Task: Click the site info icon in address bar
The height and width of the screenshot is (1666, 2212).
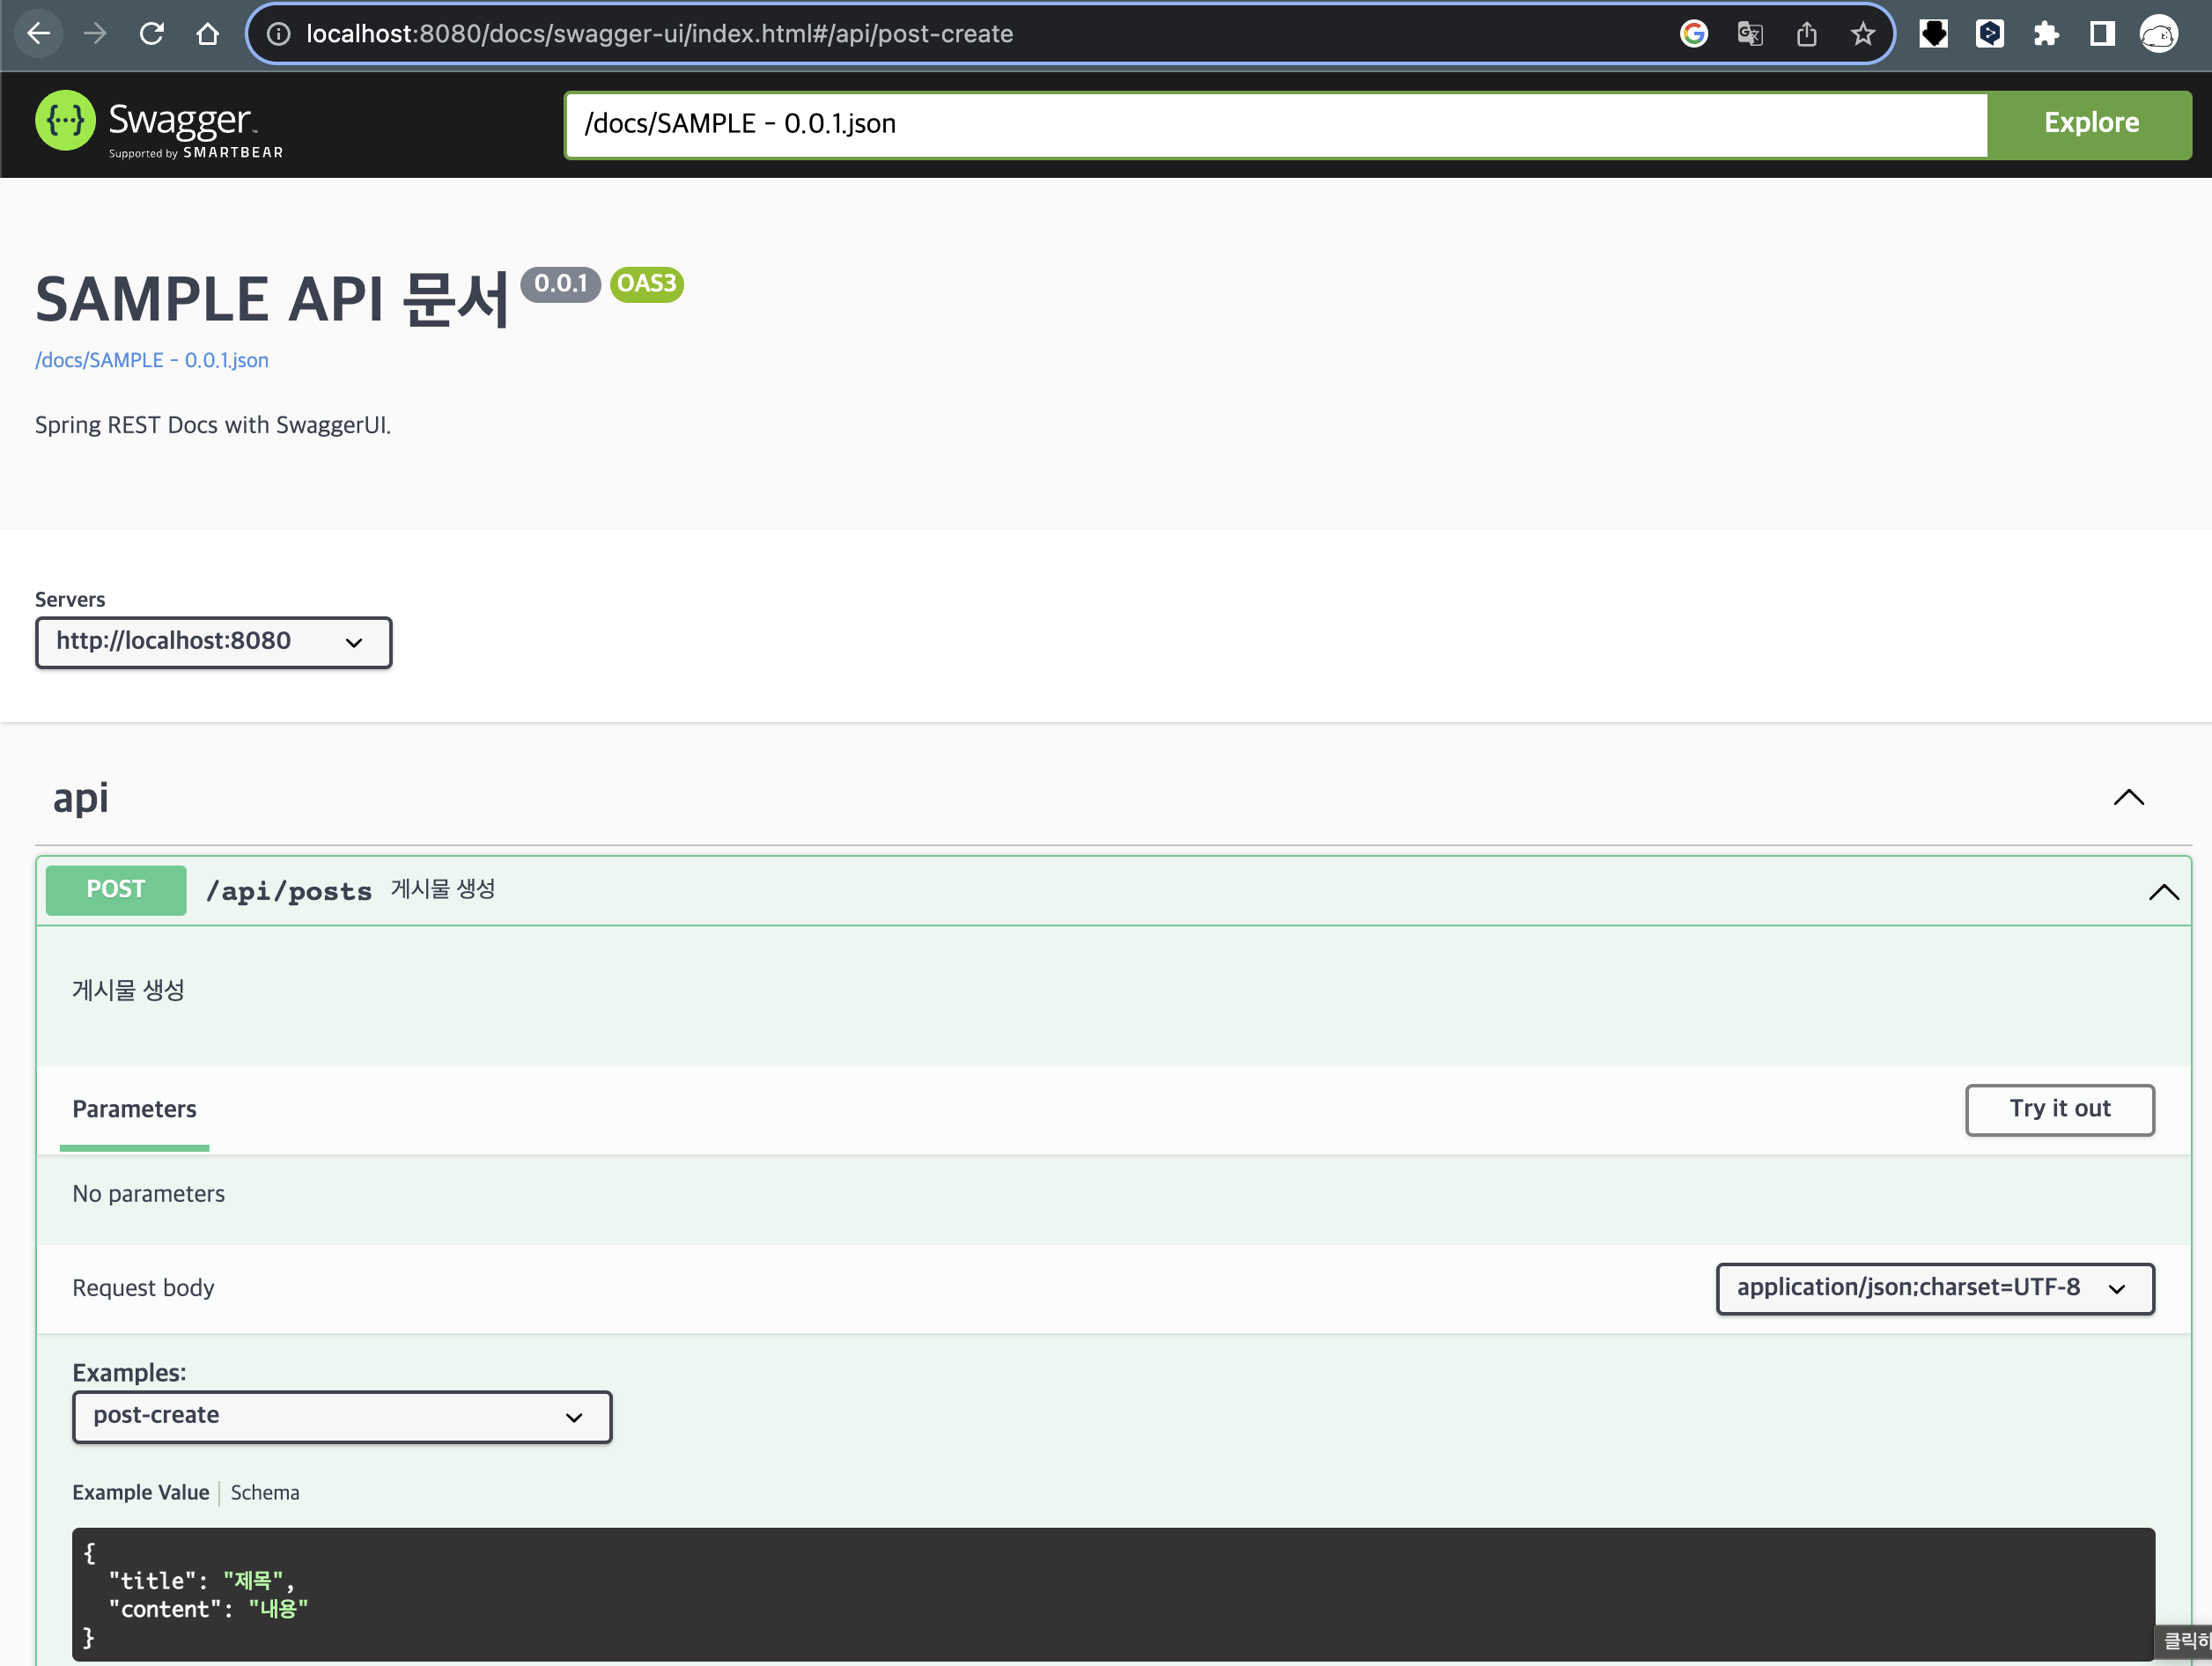Action: click(279, 34)
